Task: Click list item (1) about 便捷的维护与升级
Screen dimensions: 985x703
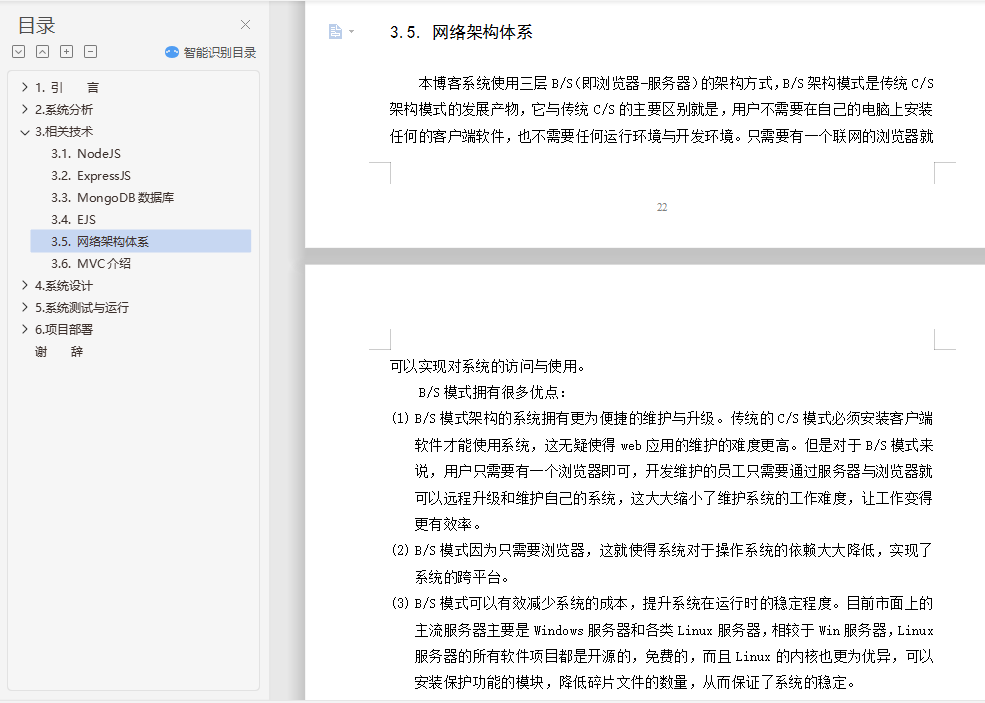Action: [662, 471]
